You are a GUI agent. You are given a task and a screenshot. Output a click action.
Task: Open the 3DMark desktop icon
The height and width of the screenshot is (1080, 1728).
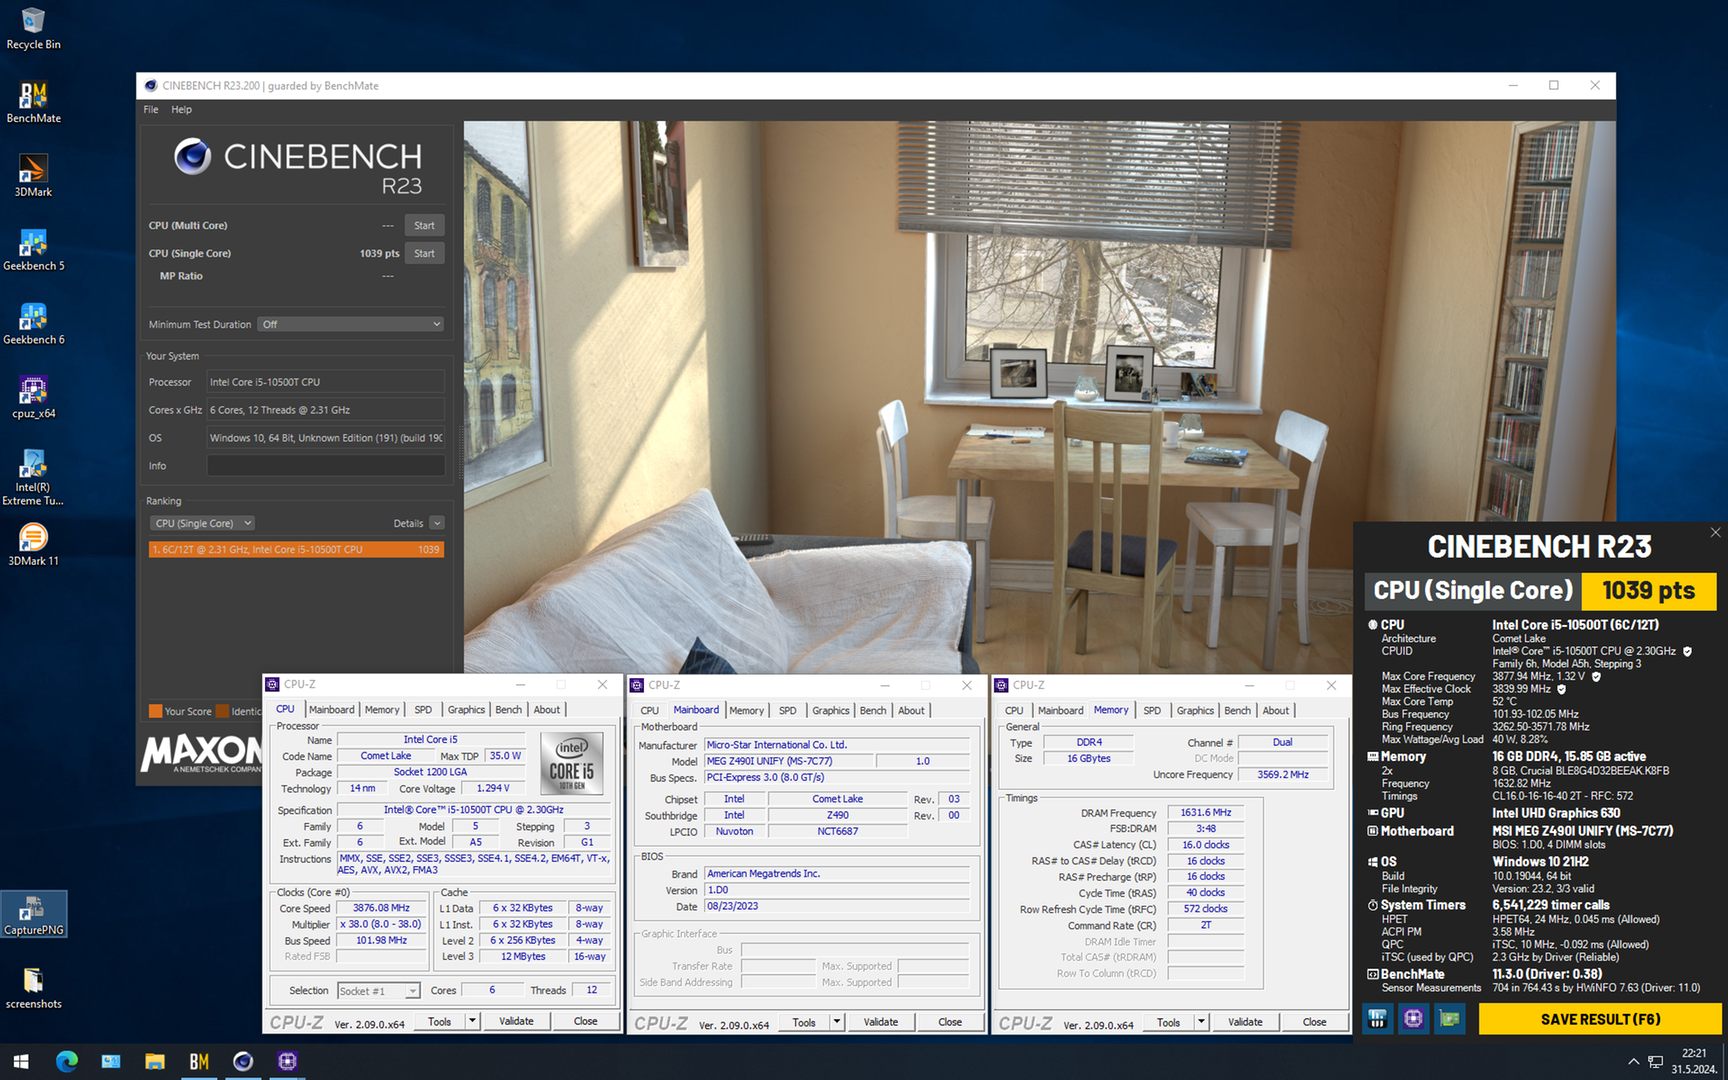(33, 176)
